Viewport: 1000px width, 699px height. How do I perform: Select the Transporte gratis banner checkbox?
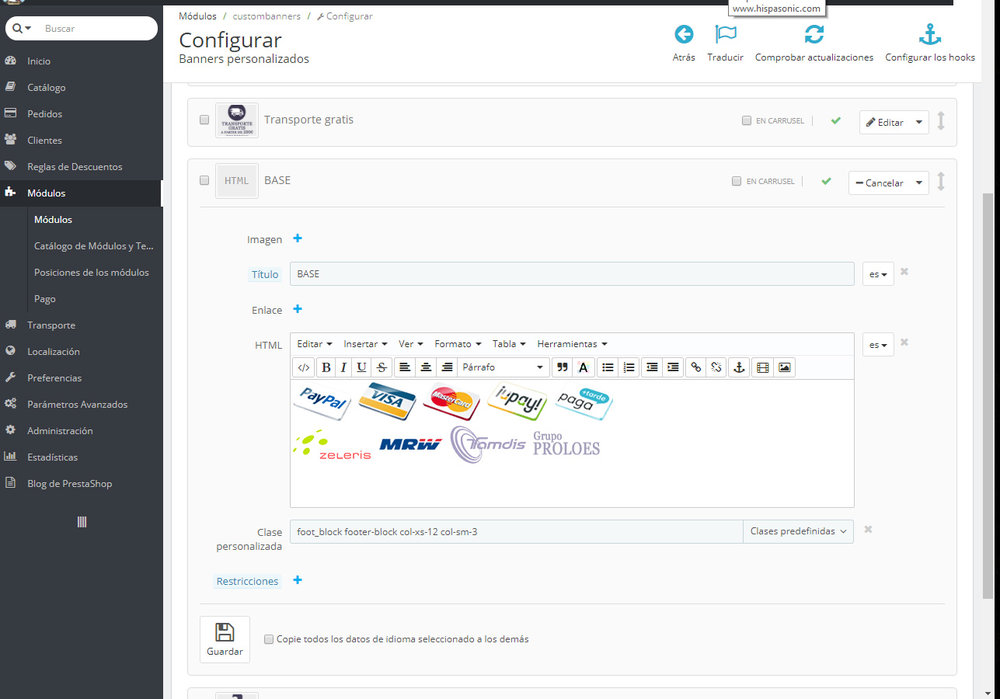[204, 120]
